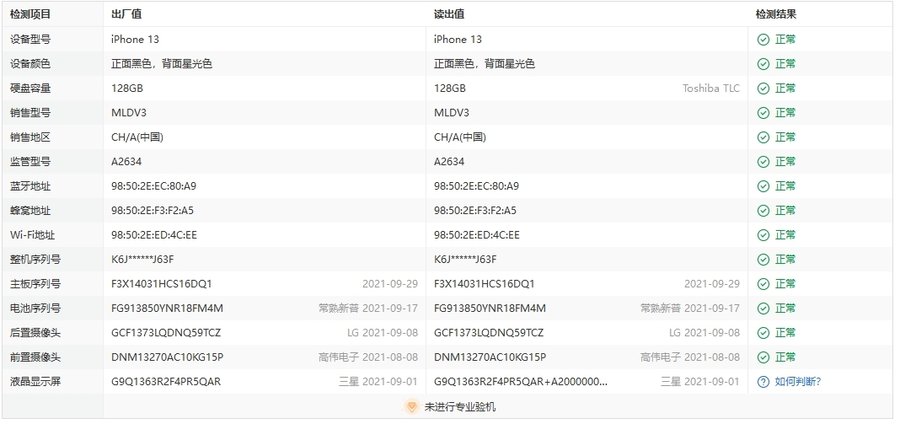Click the read value CH/A(中国)
Image resolution: width=900 pixels, height=424 pixels.
point(460,137)
